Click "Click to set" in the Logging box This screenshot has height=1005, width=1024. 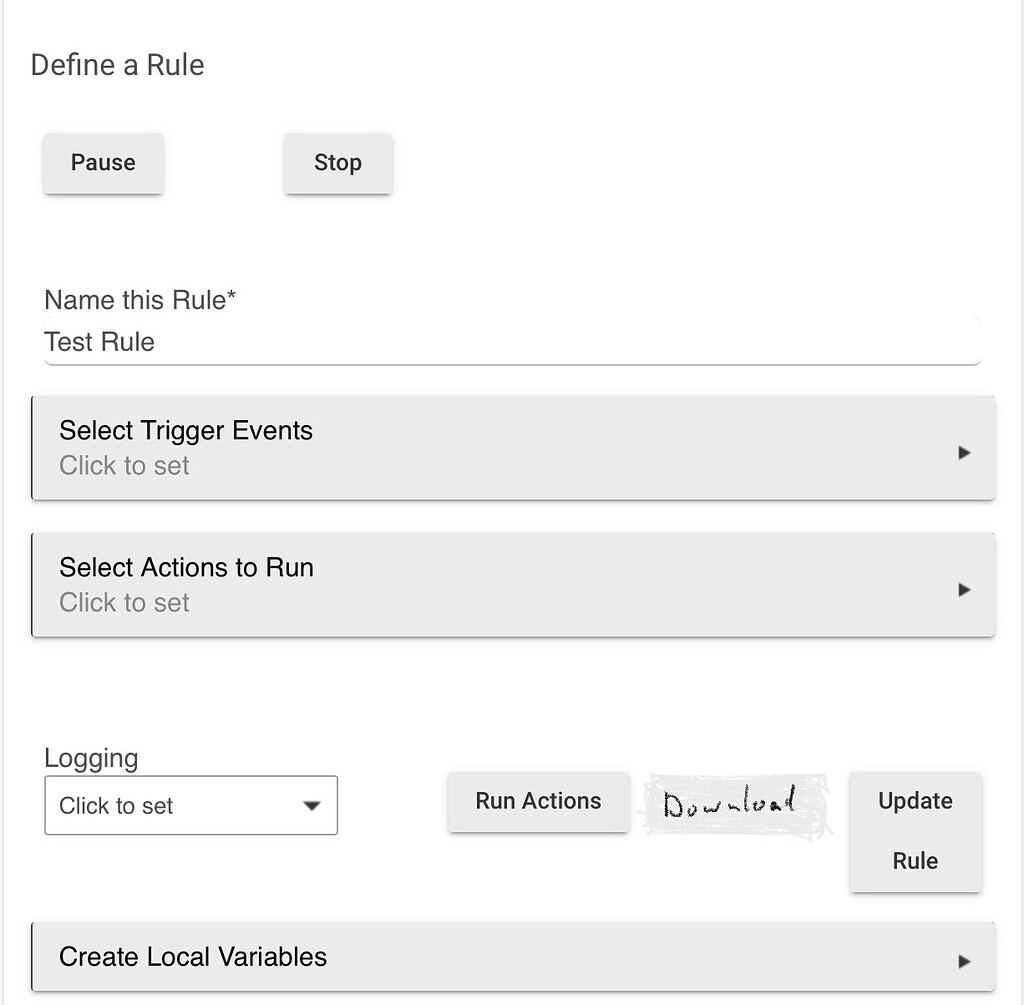[x=117, y=805]
